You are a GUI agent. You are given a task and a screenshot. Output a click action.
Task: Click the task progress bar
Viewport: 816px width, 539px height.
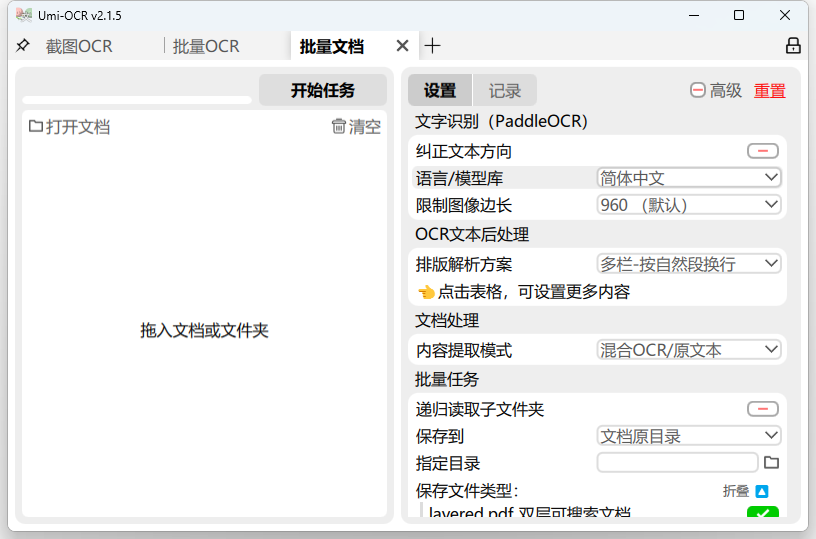tap(137, 100)
